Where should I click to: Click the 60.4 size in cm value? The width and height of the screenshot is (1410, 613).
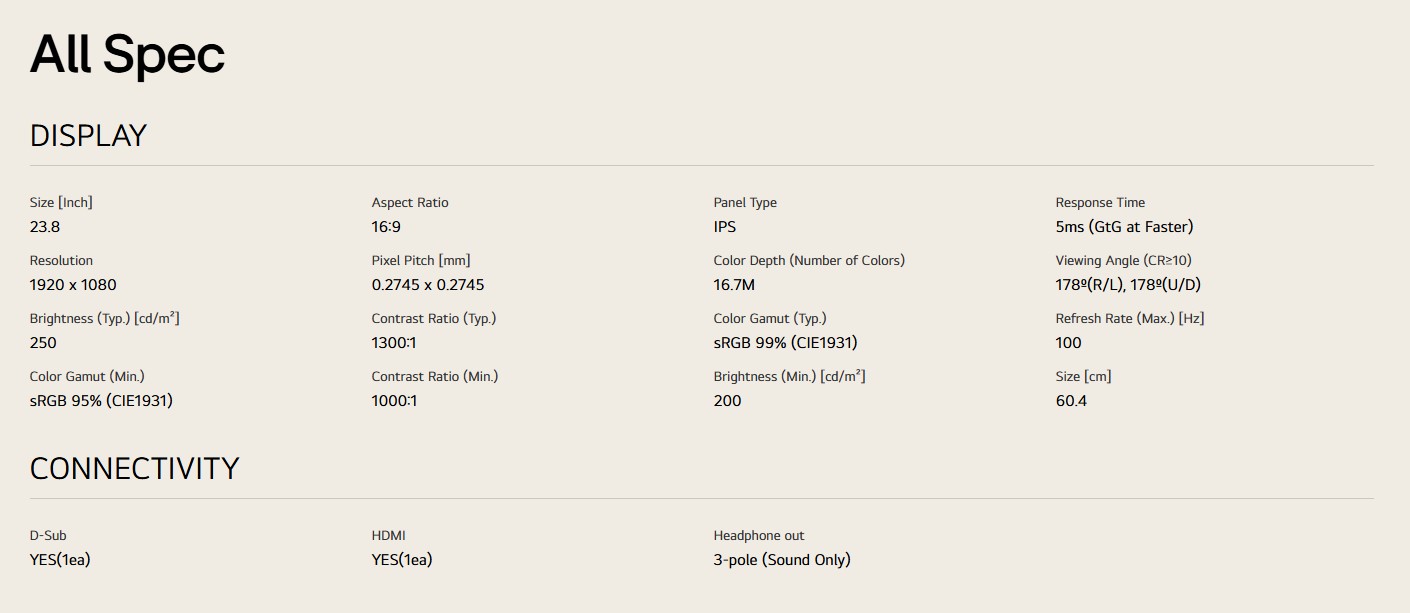(x=1071, y=401)
